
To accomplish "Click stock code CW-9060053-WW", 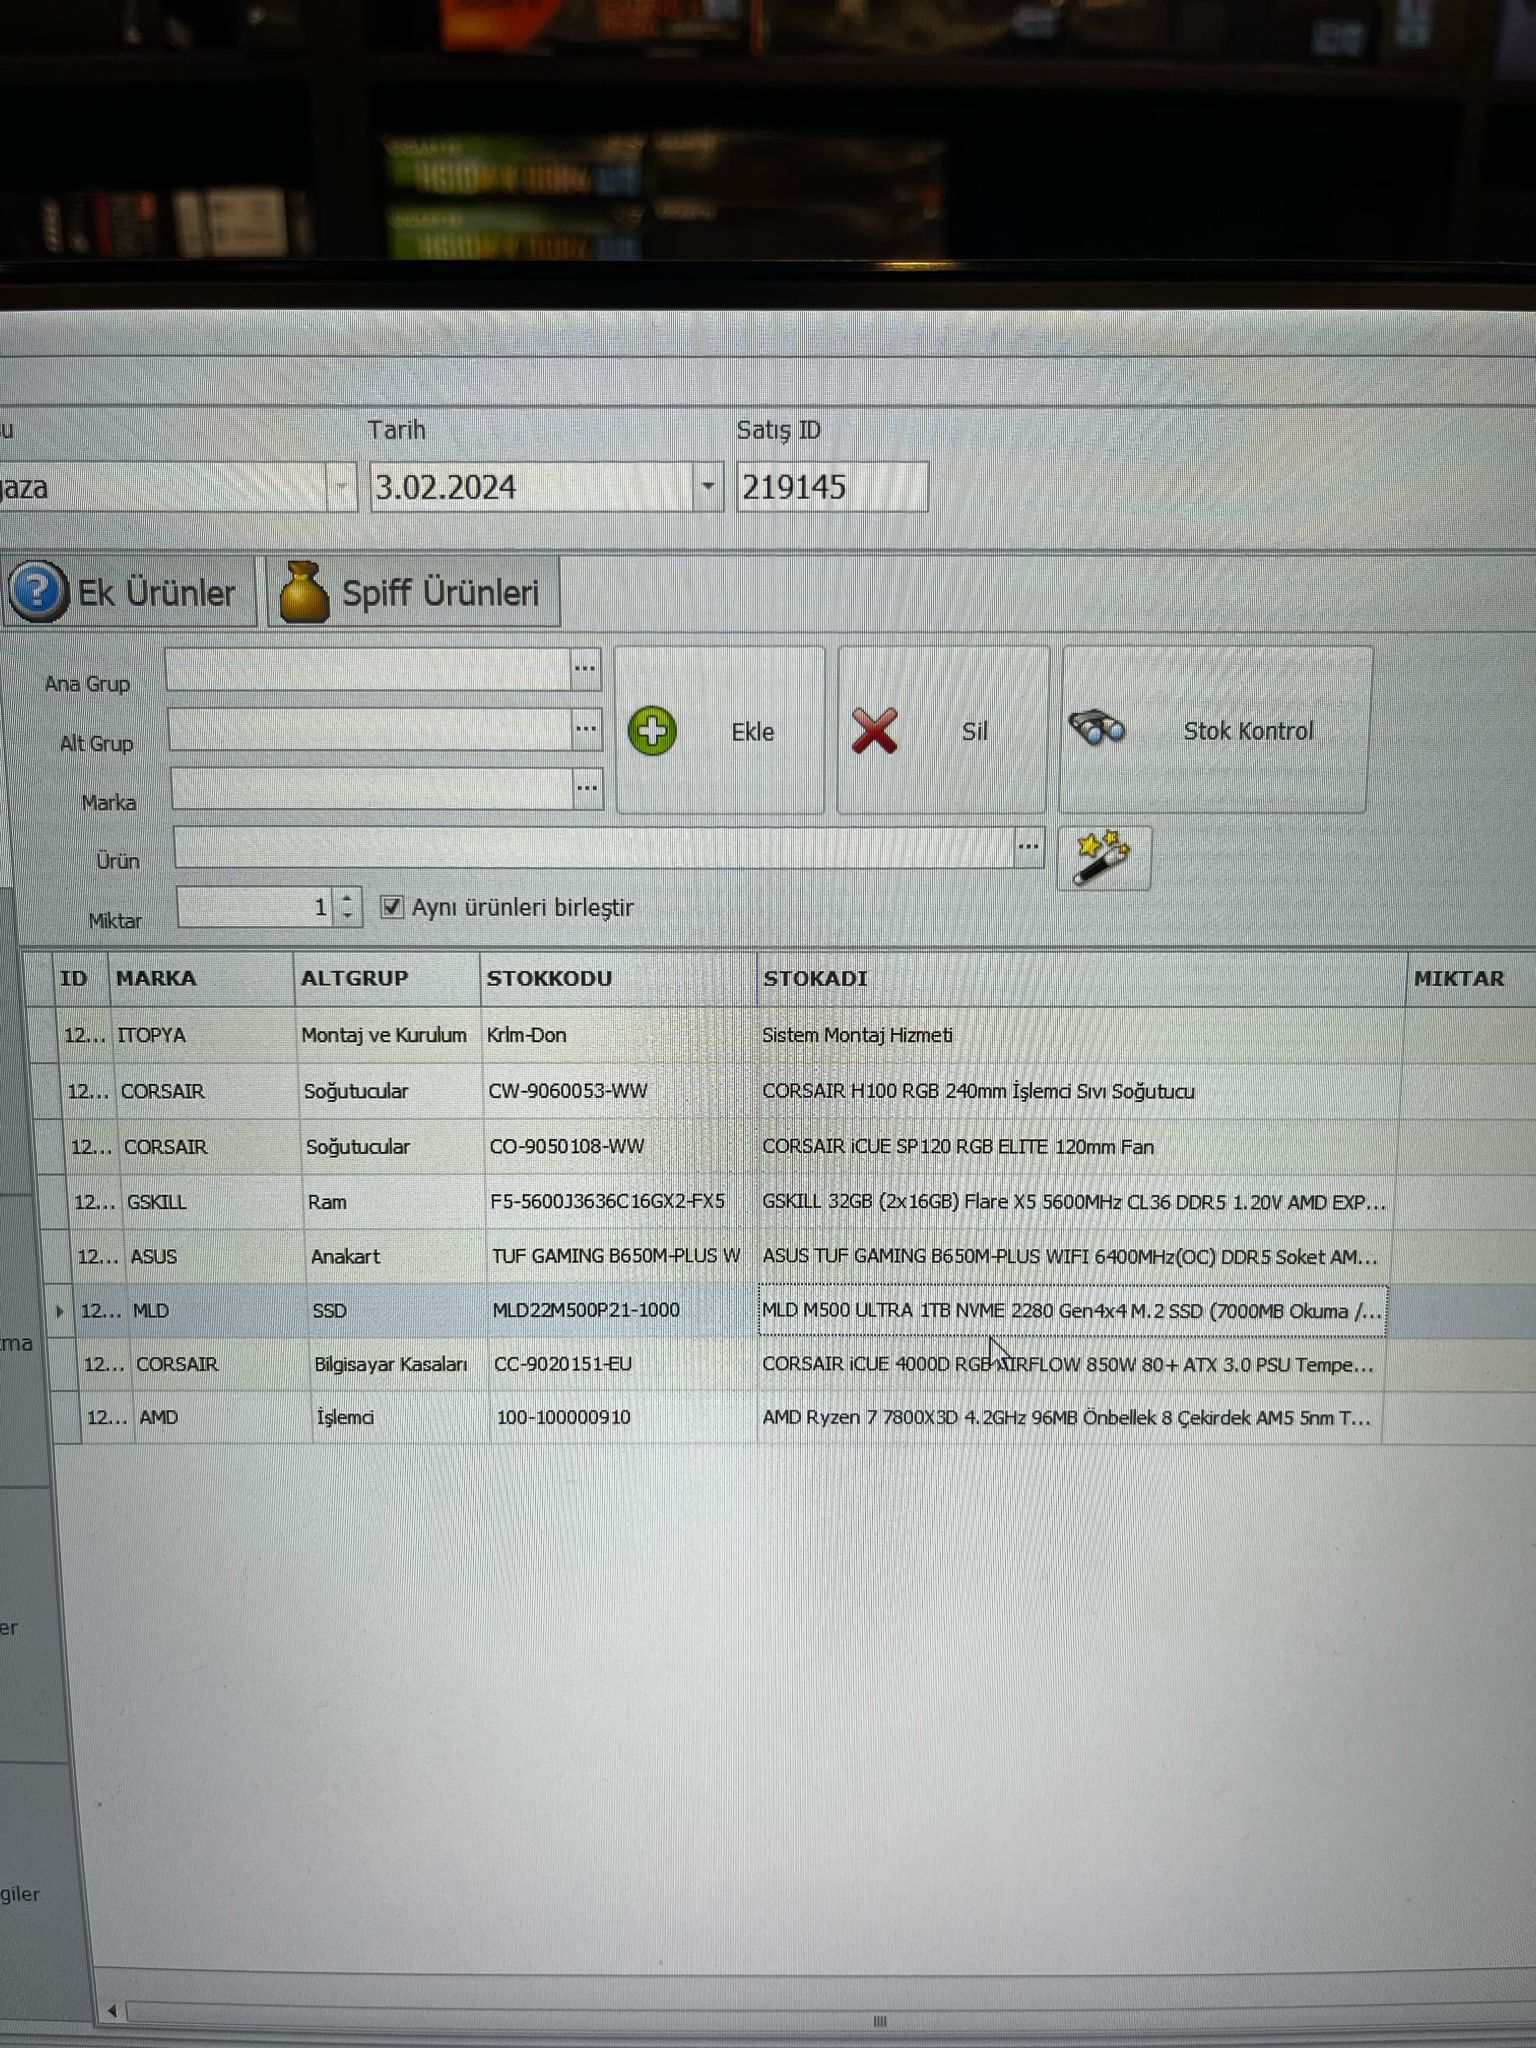I will [x=568, y=1091].
